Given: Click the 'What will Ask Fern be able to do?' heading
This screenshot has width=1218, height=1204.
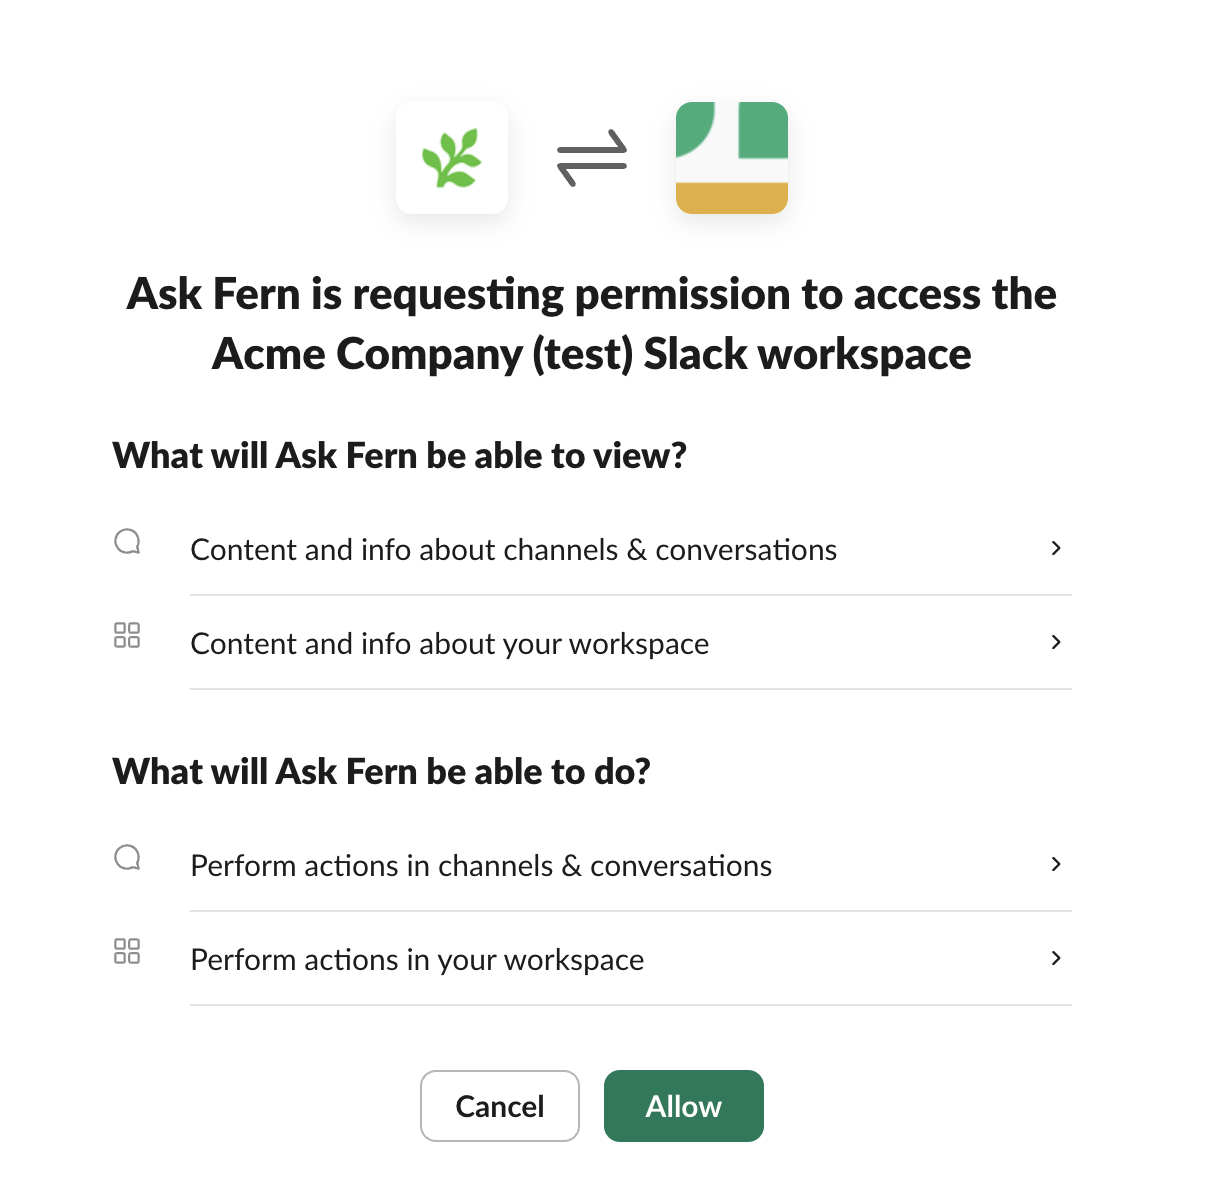Looking at the screenshot, I should (381, 771).
